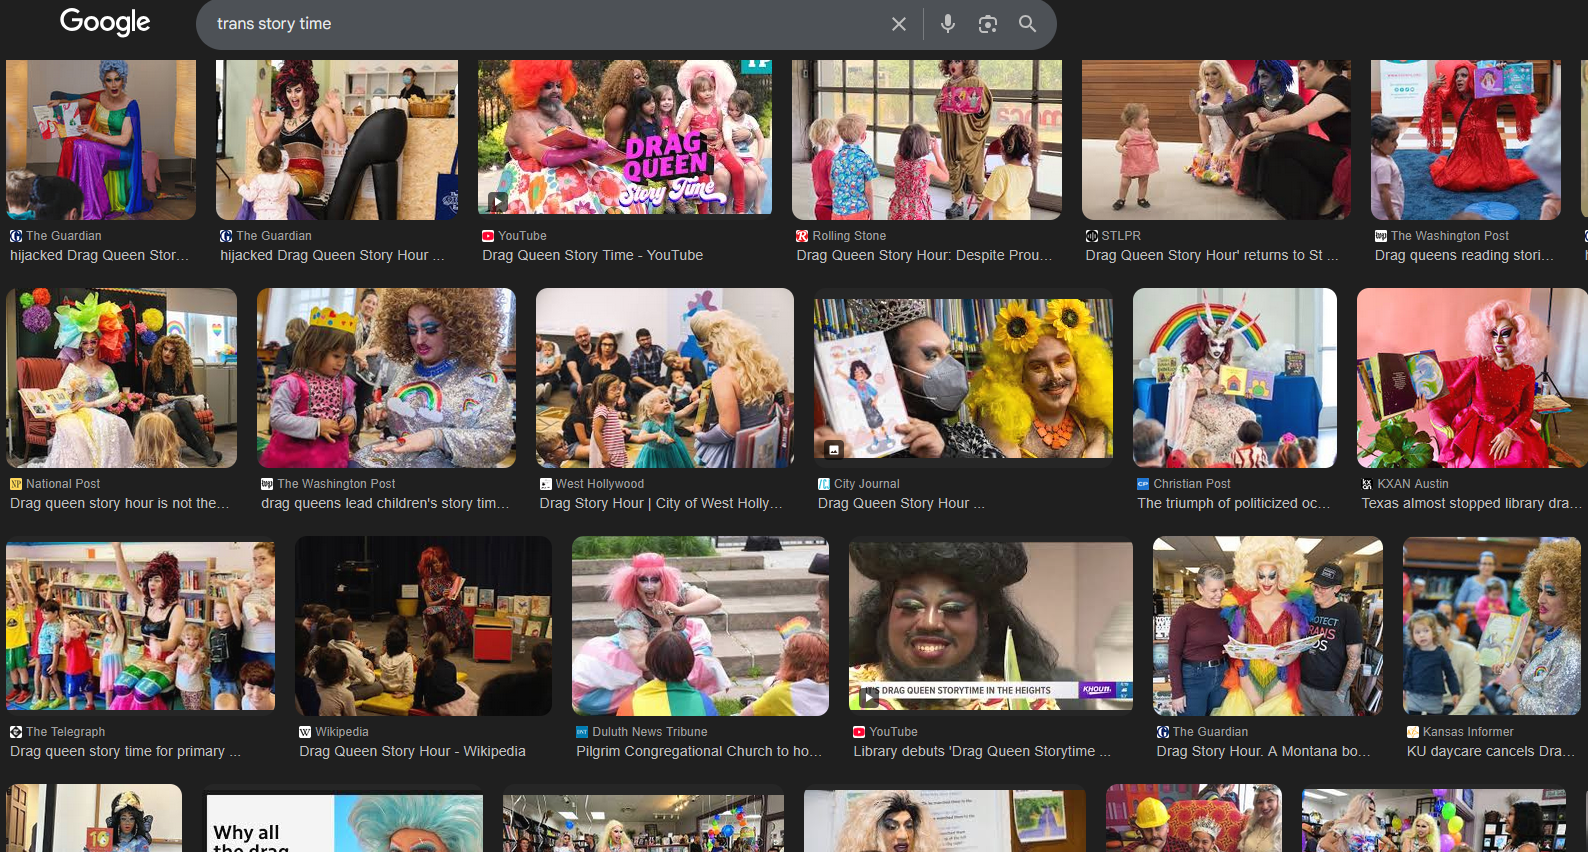Click 'Drag Queen Story Hour - Wikipedia' link
Screen dimensions: 1588x852
[412, 751]
